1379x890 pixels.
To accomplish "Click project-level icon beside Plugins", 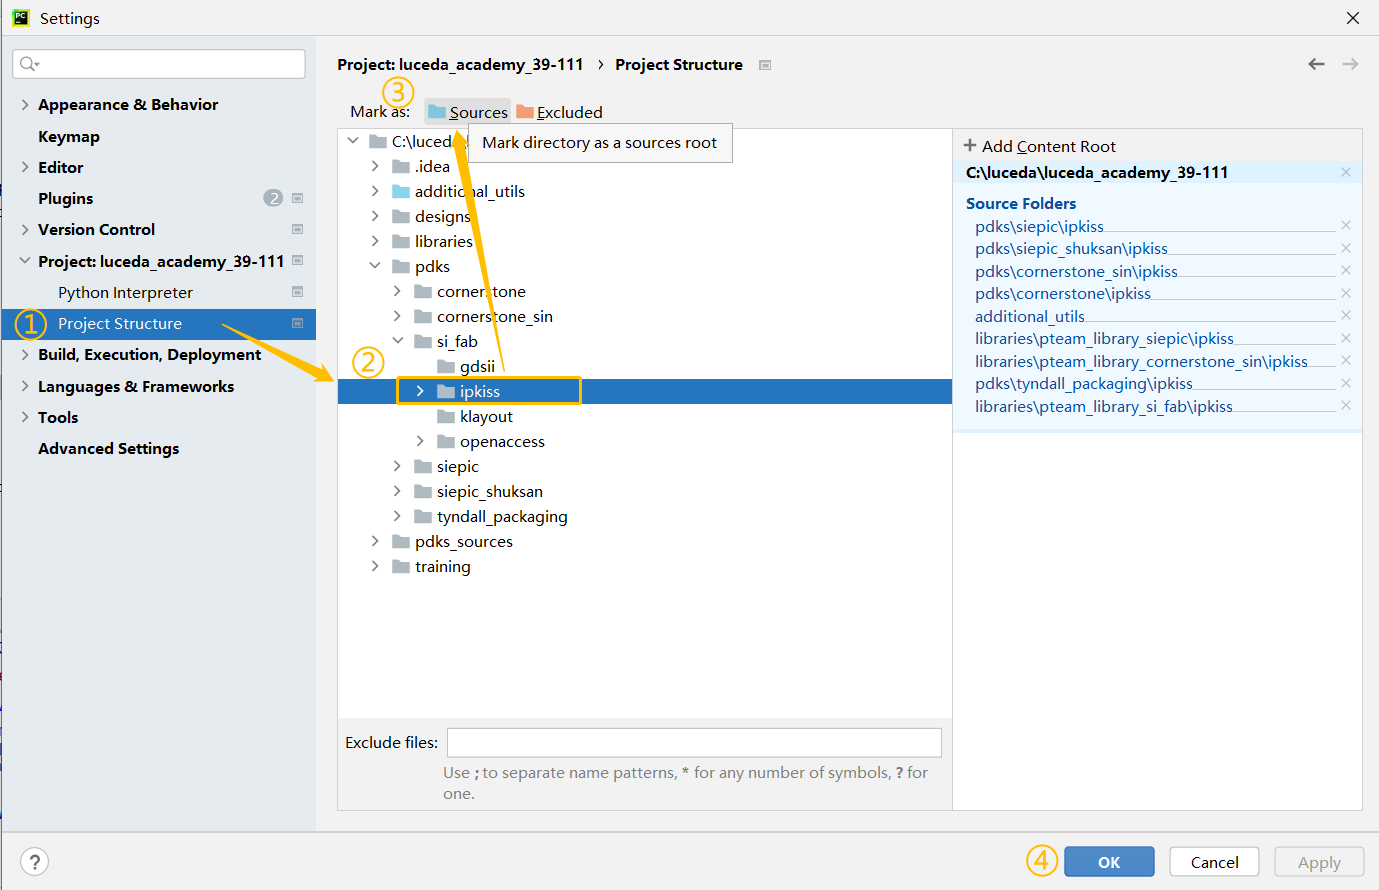I will tap(297, 198).
